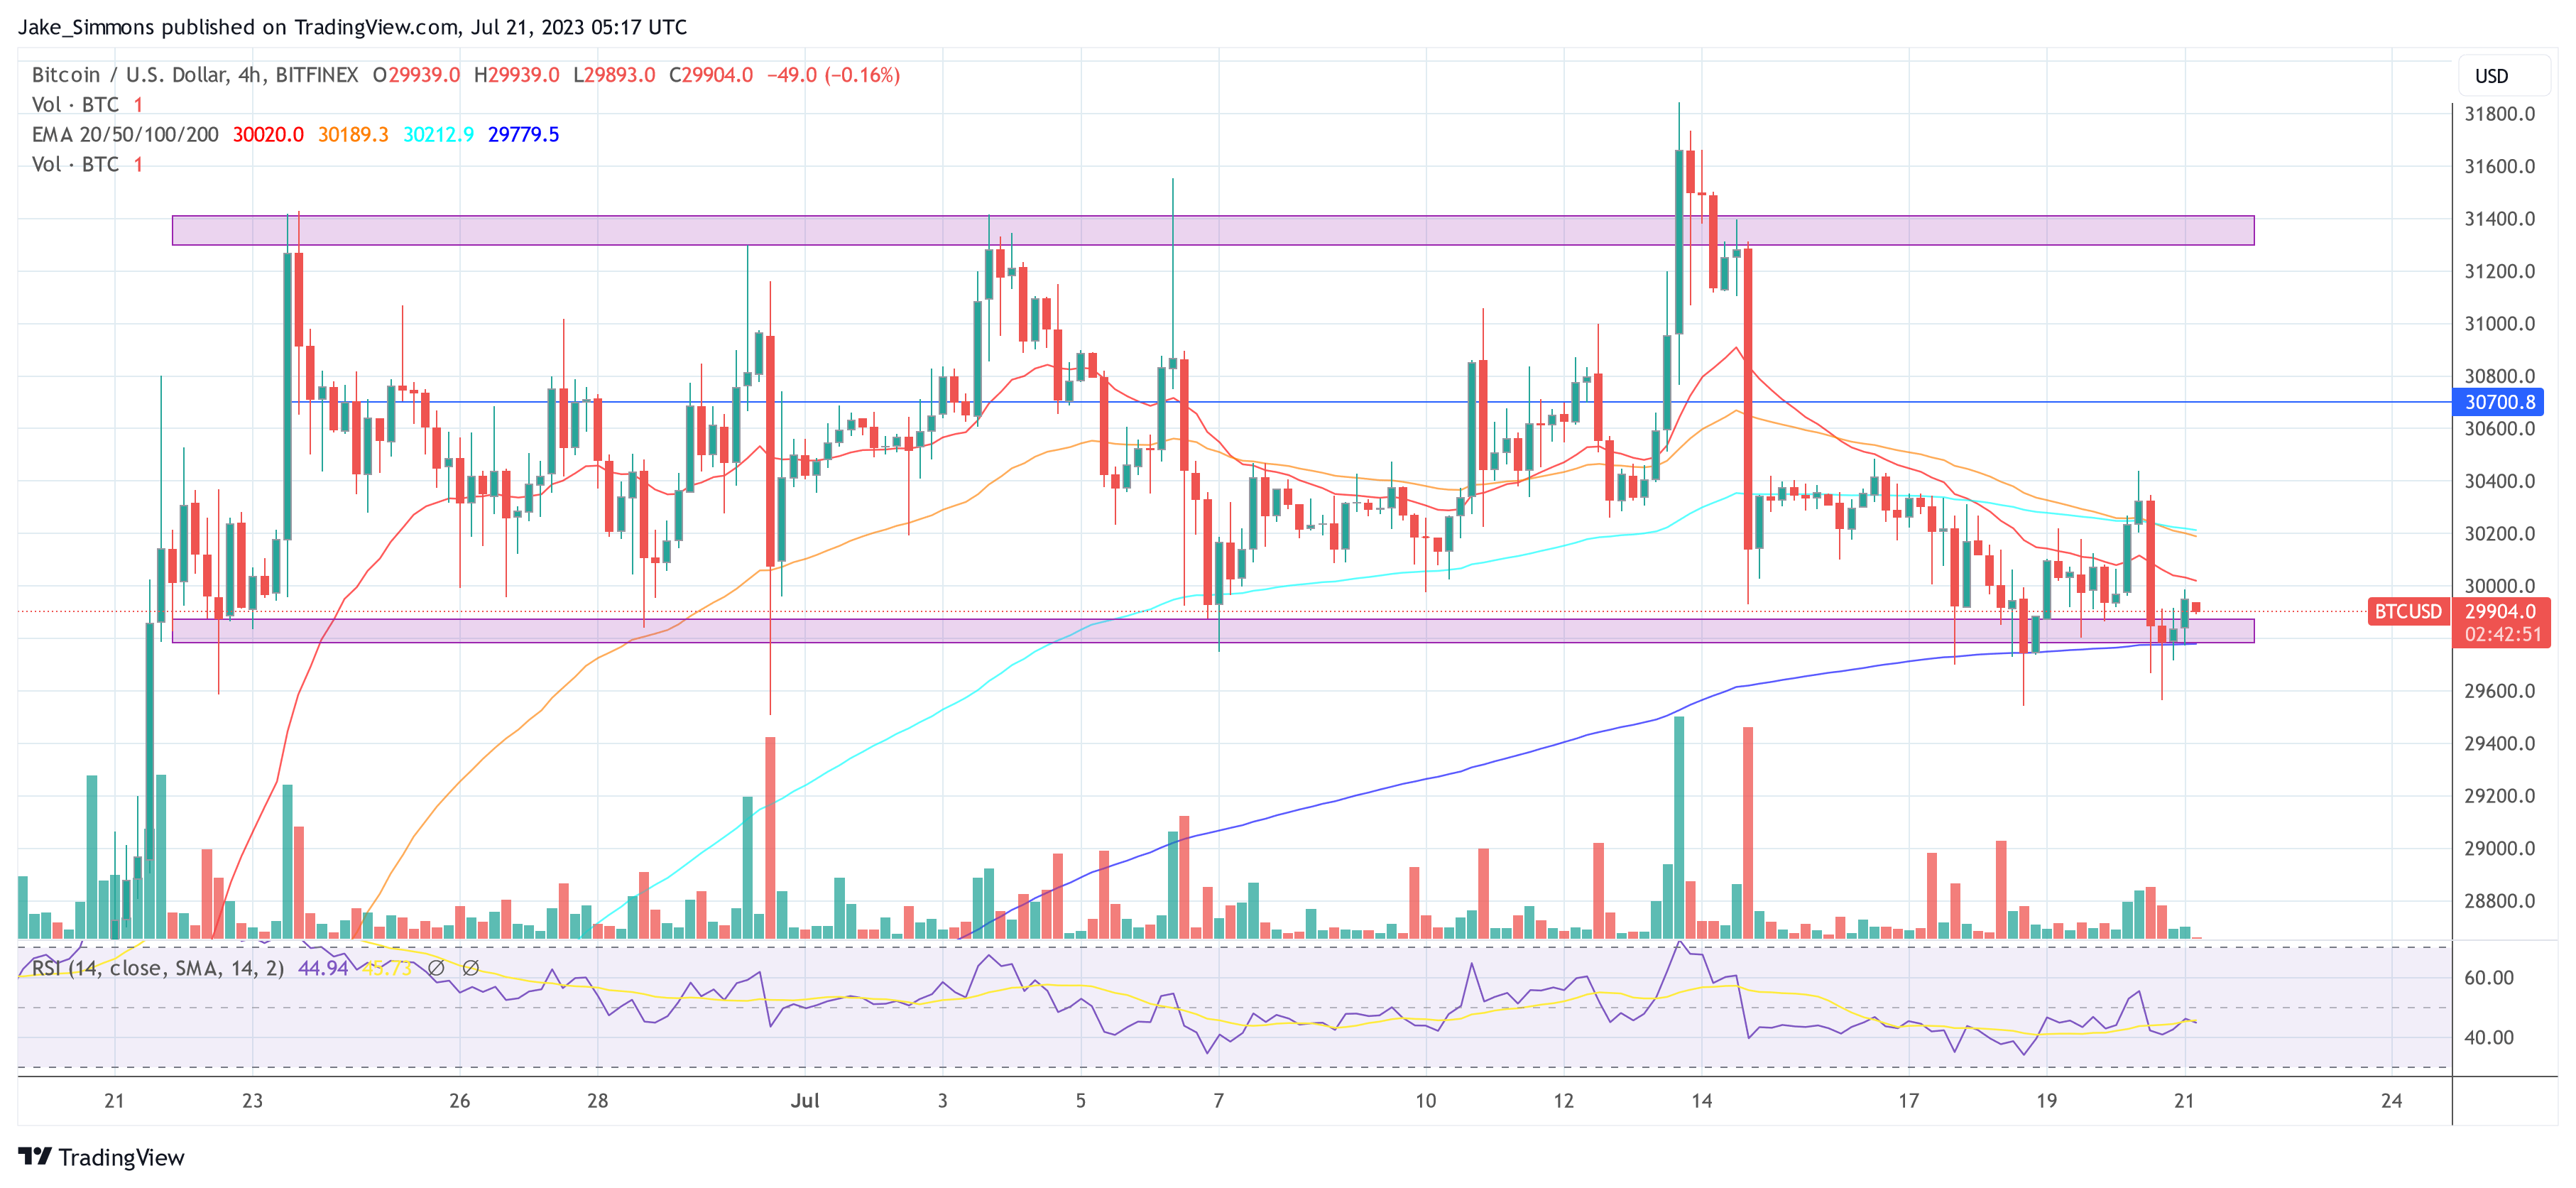Click the RSI scale label 60.00
This screenshot has width=2576, height=1188.
[2488, 978]
